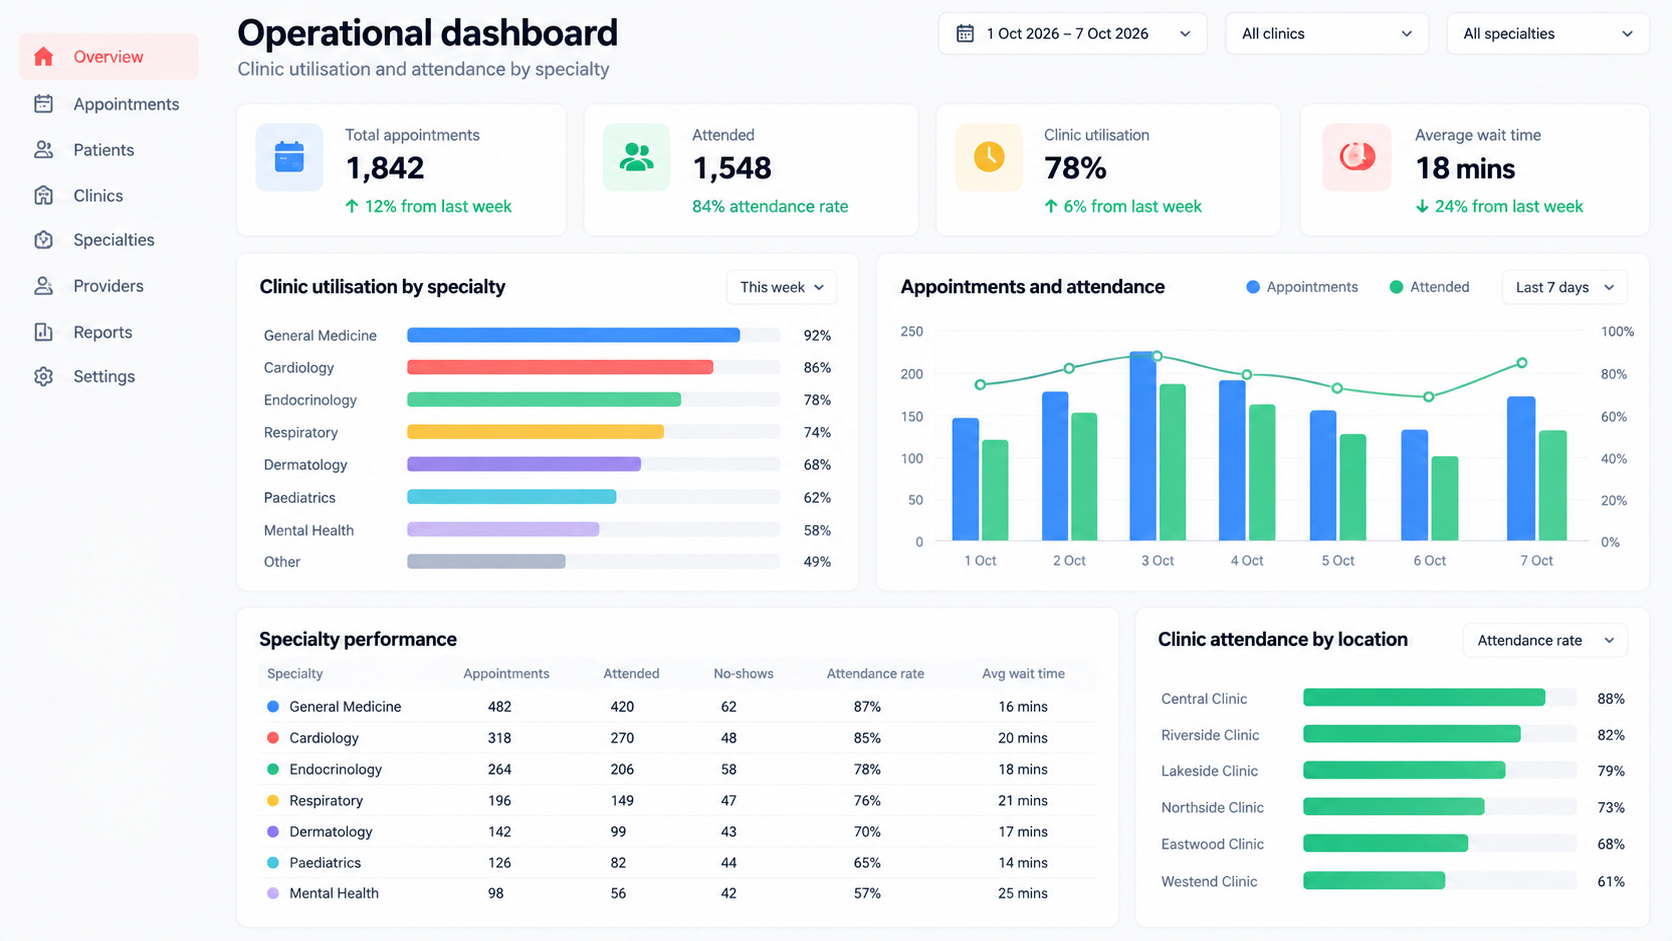Toggle the Attended legend series in chart
The height and width of the screenshot is (941, 1672).
point(1429,287)
